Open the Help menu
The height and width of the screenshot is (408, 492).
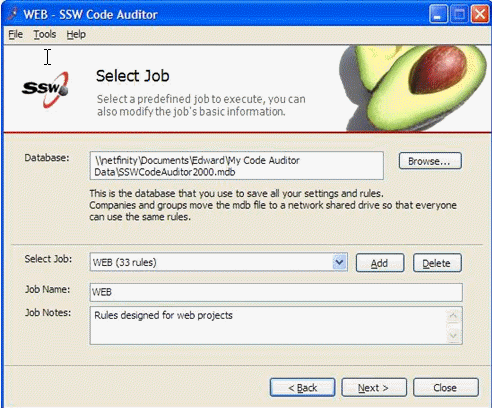tap(76, 34)
